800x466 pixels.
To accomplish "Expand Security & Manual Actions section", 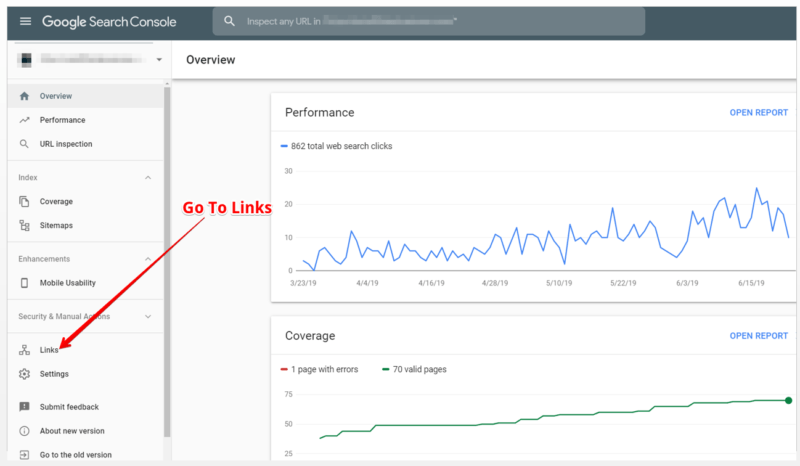I will 148,316.
